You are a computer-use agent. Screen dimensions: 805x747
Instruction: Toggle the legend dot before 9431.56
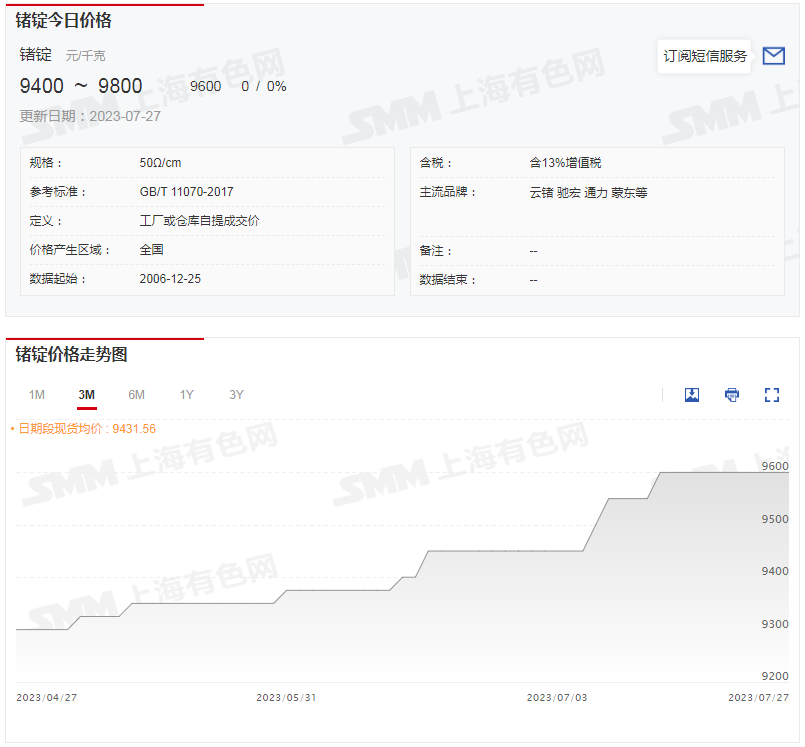point(10,428)
